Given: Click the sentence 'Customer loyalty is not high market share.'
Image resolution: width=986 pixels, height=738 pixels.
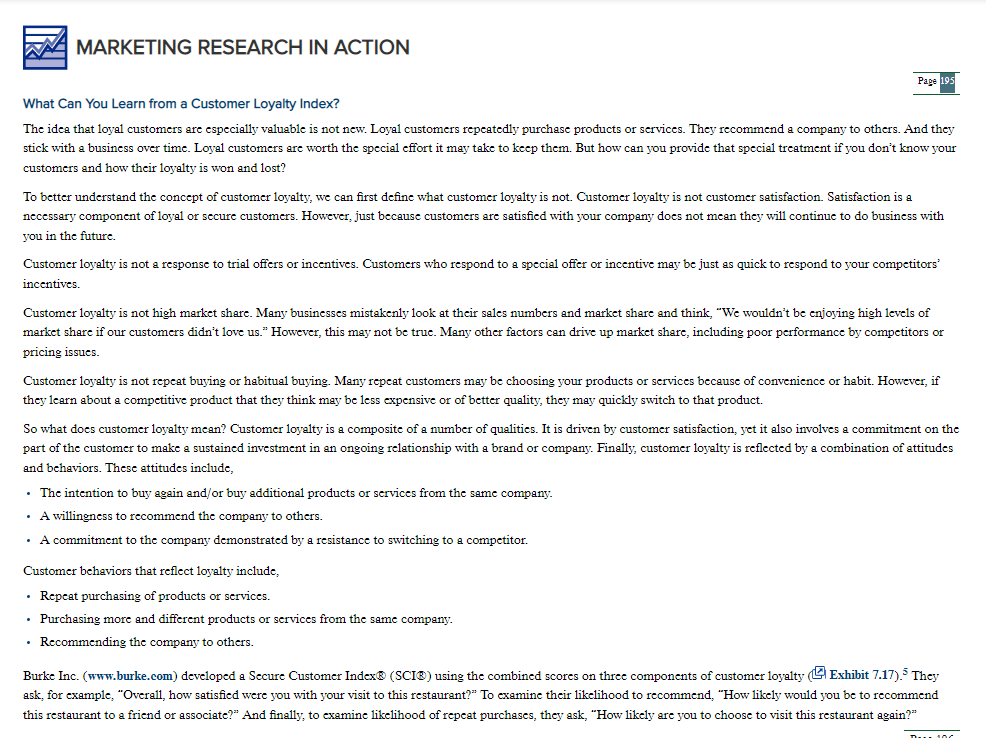Looking at the screenshot, I should coord(138,313).
